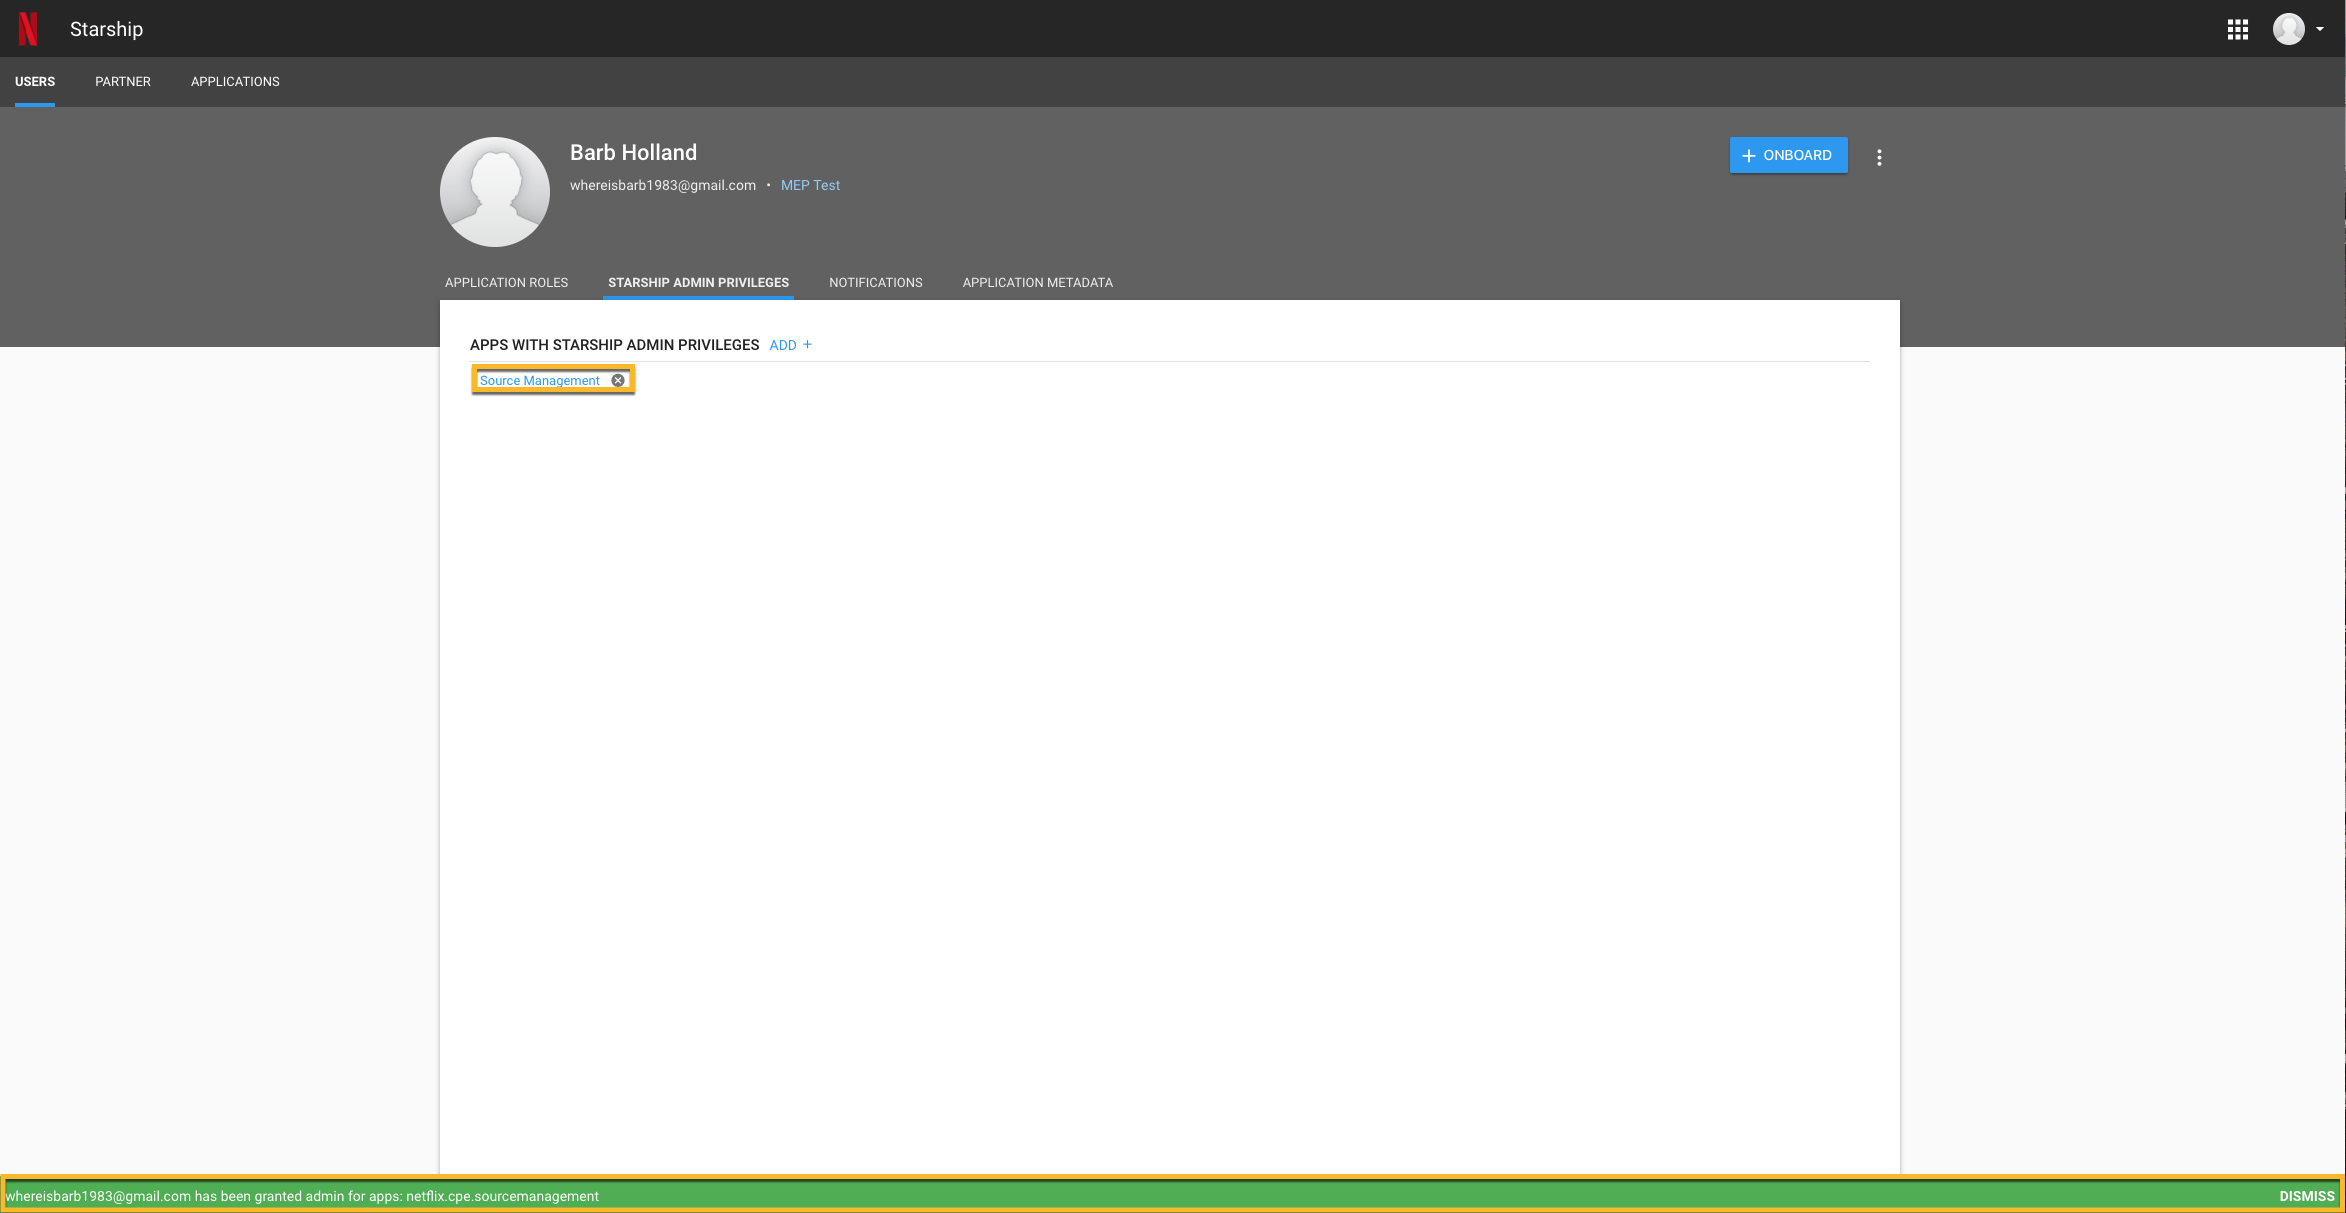Open the Notifications tab

click(x=876, y=283)
